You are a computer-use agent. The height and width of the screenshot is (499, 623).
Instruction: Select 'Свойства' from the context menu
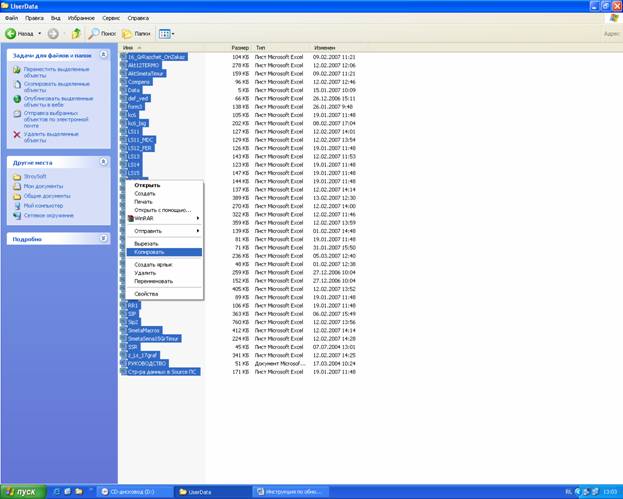[x=146, y=294]
